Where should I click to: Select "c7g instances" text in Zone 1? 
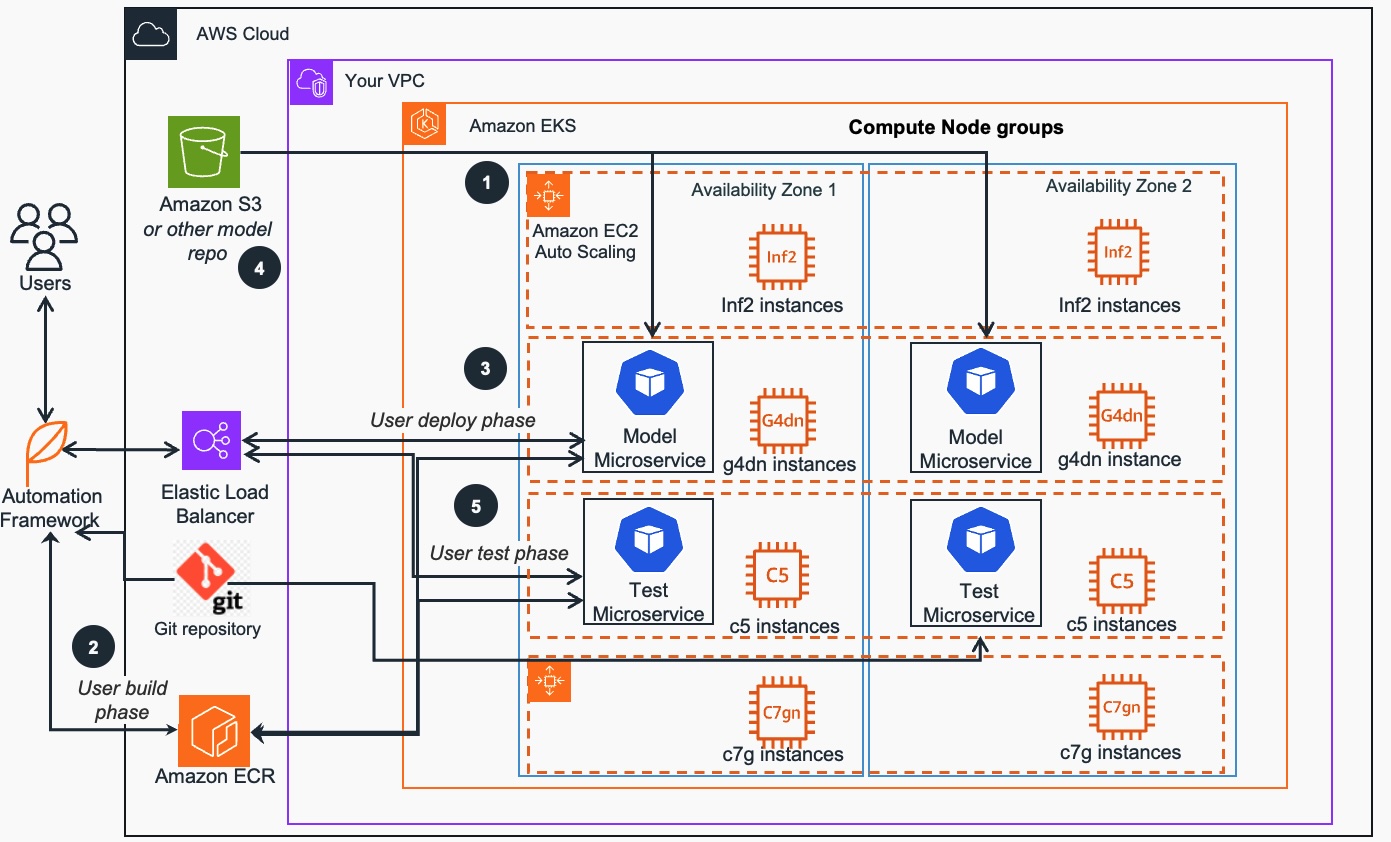(x=783, y=755)
